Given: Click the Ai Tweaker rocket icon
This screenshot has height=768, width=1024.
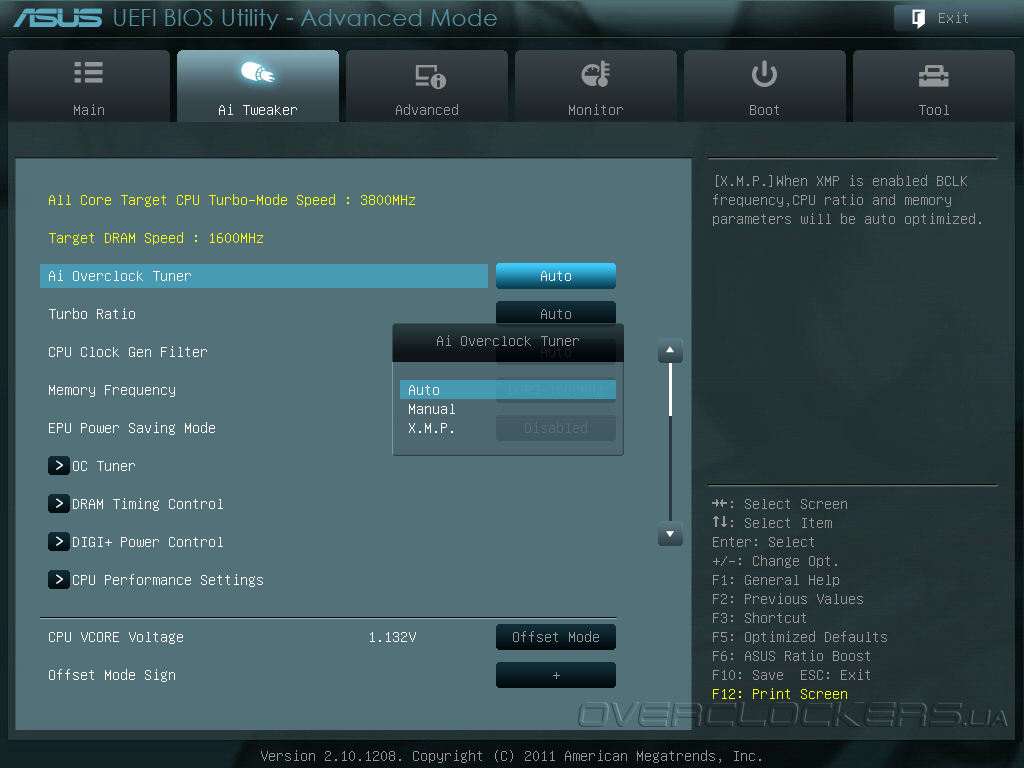Looking at the screenshot, I should (258, 72).
